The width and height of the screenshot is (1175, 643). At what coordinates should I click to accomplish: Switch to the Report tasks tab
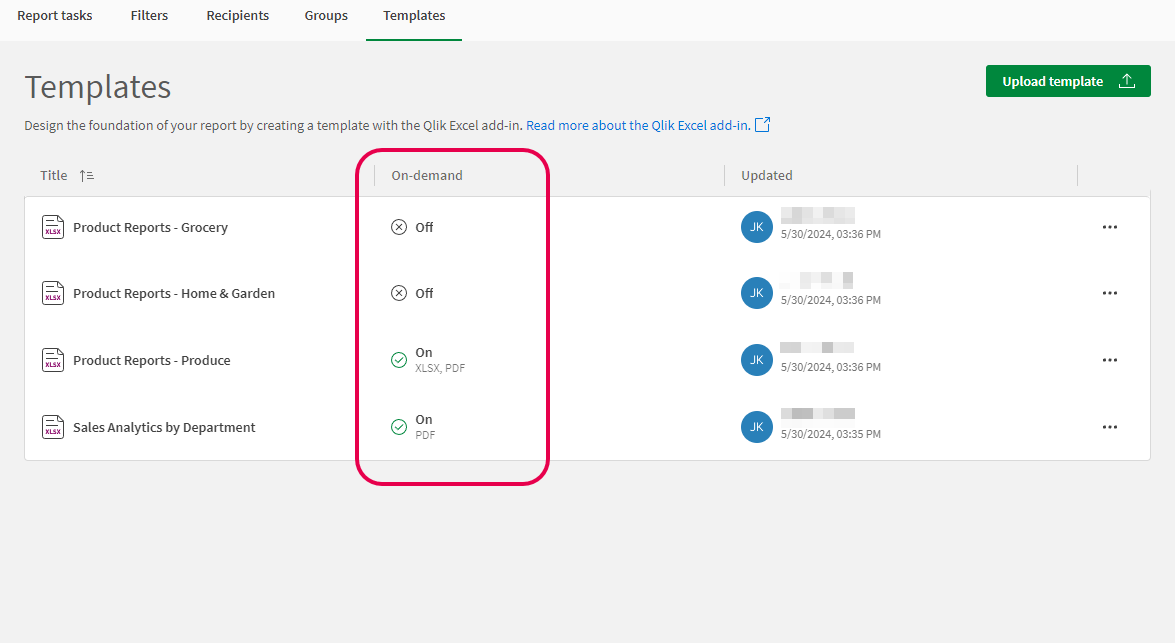click(54, 15)
